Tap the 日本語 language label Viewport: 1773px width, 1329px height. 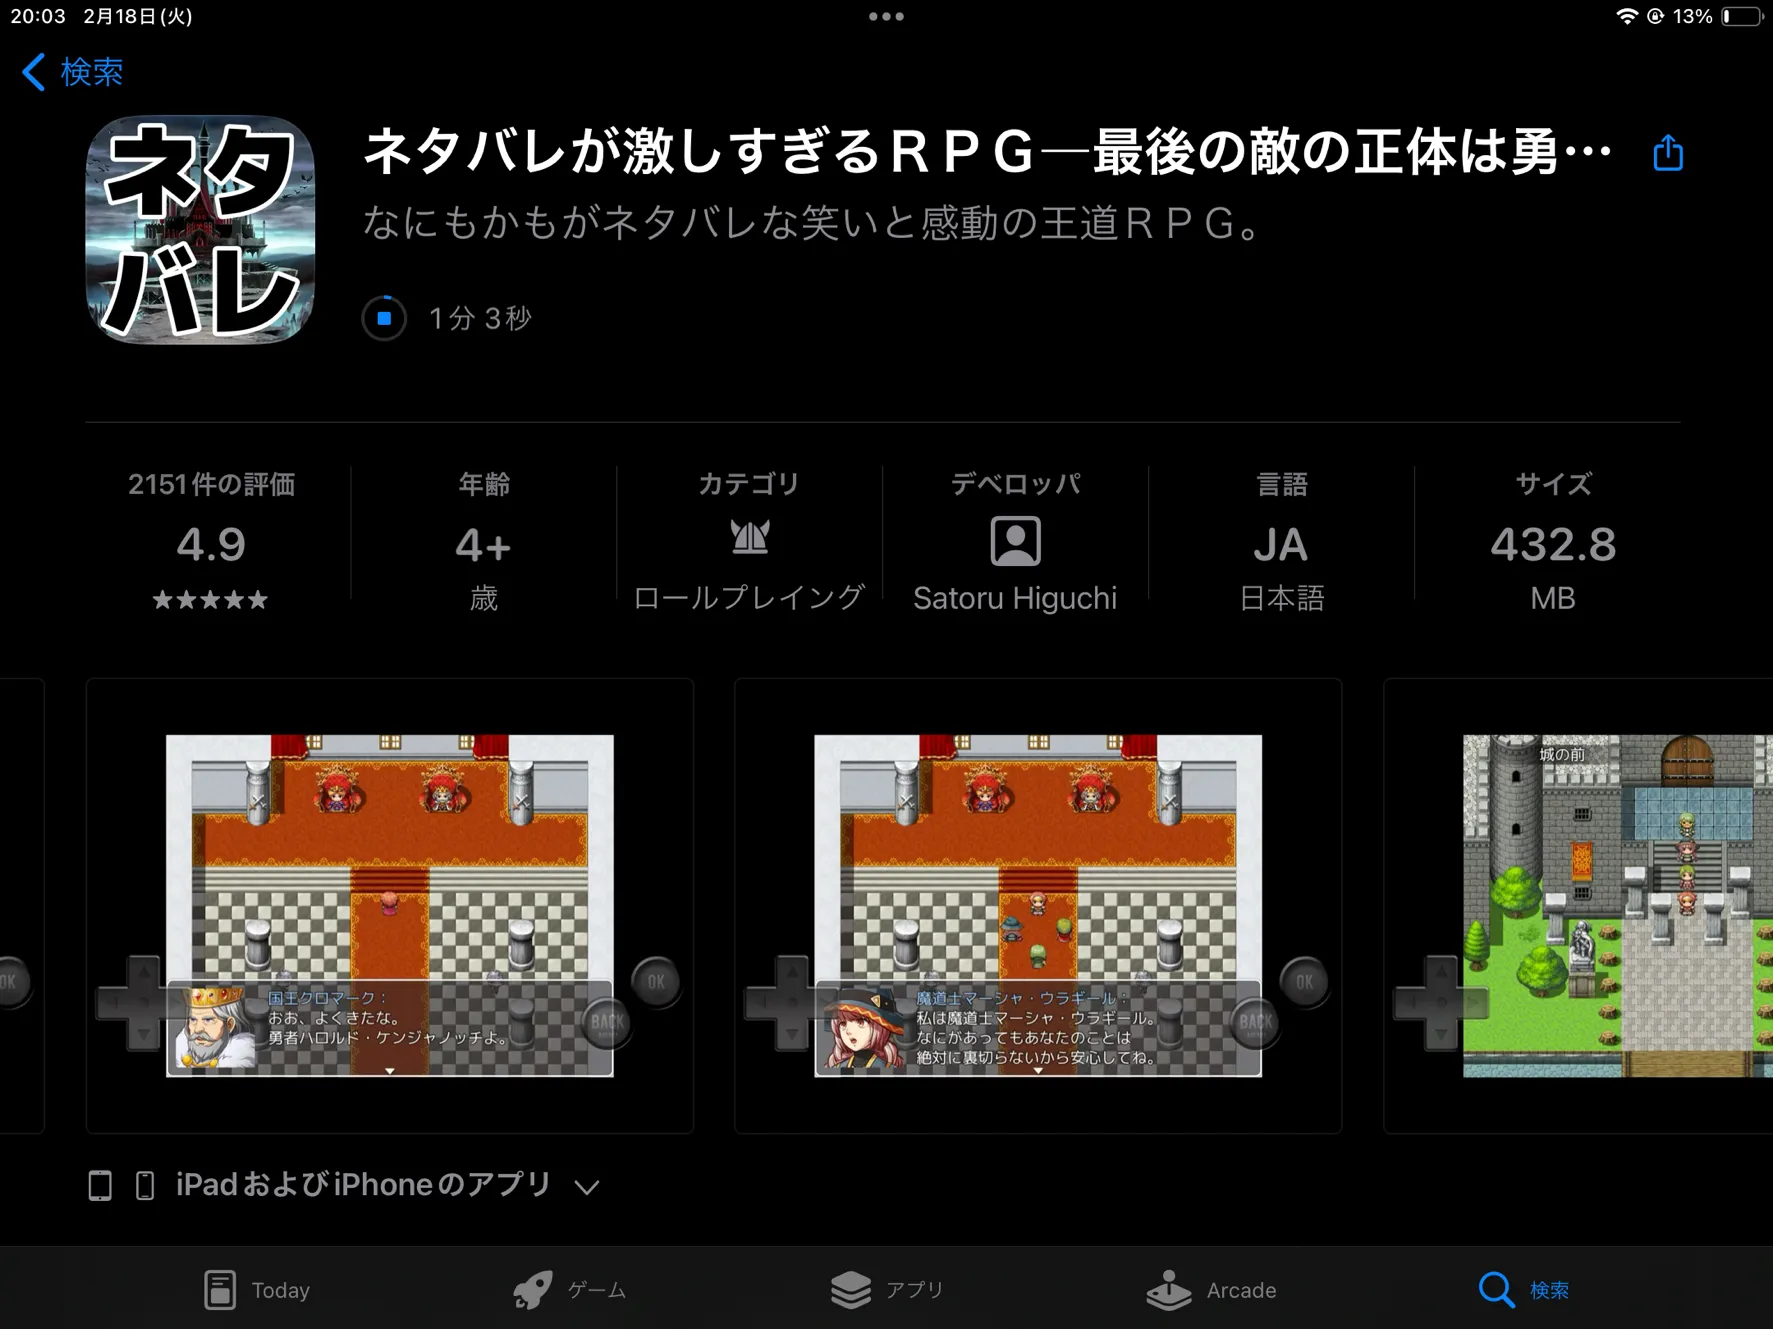pyautogui.click(x=1281, y=598)
